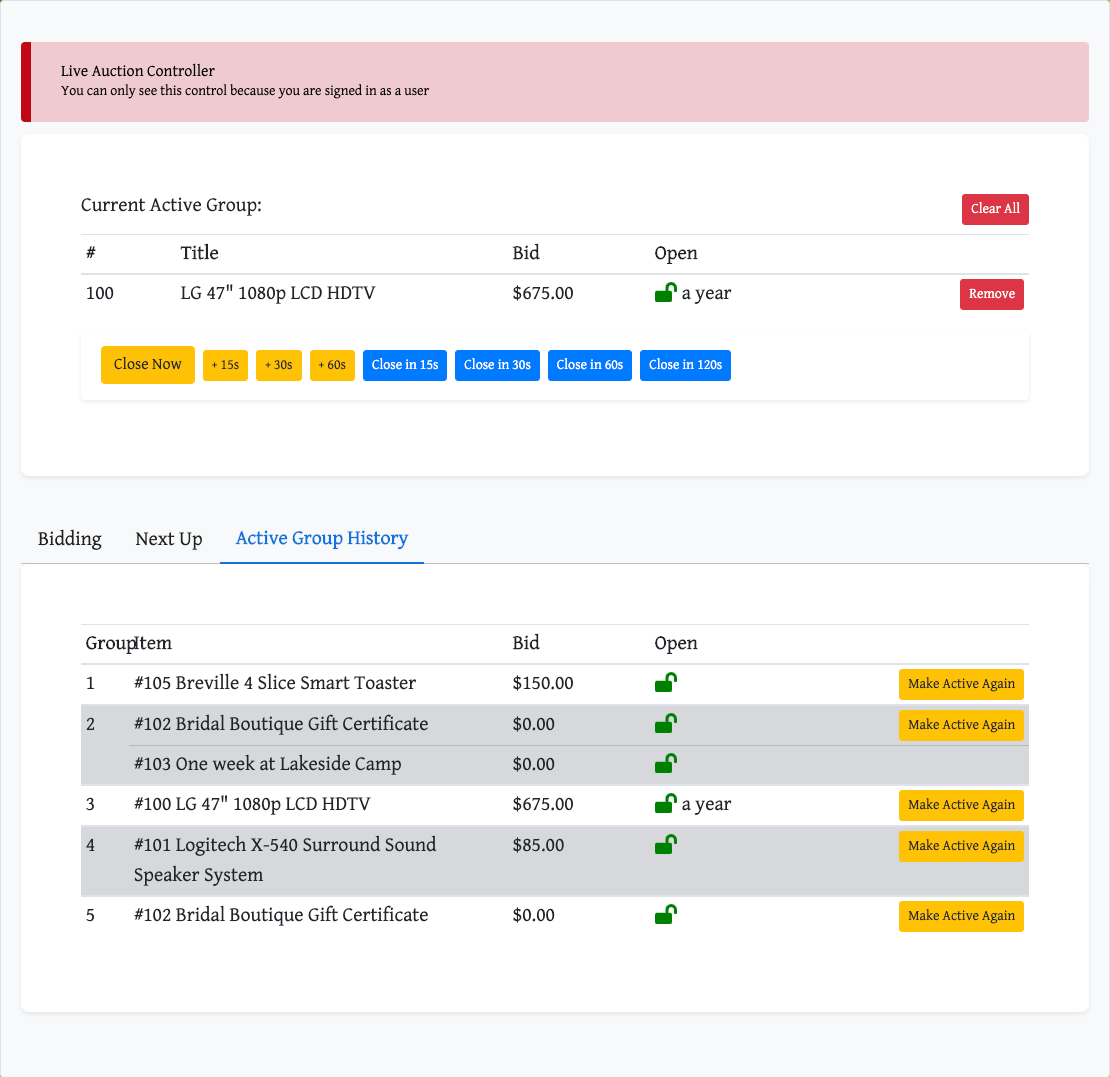Switch to the Bidding tab
The width and height of the screenshot is (1110, 1077).
click(69, 539)
